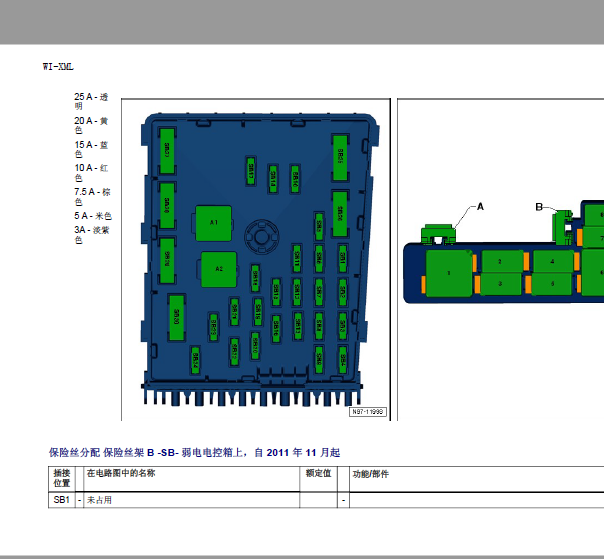
Task: Select the 7.5 A brown fuse legend entry
Action: [x=92, y=196]
